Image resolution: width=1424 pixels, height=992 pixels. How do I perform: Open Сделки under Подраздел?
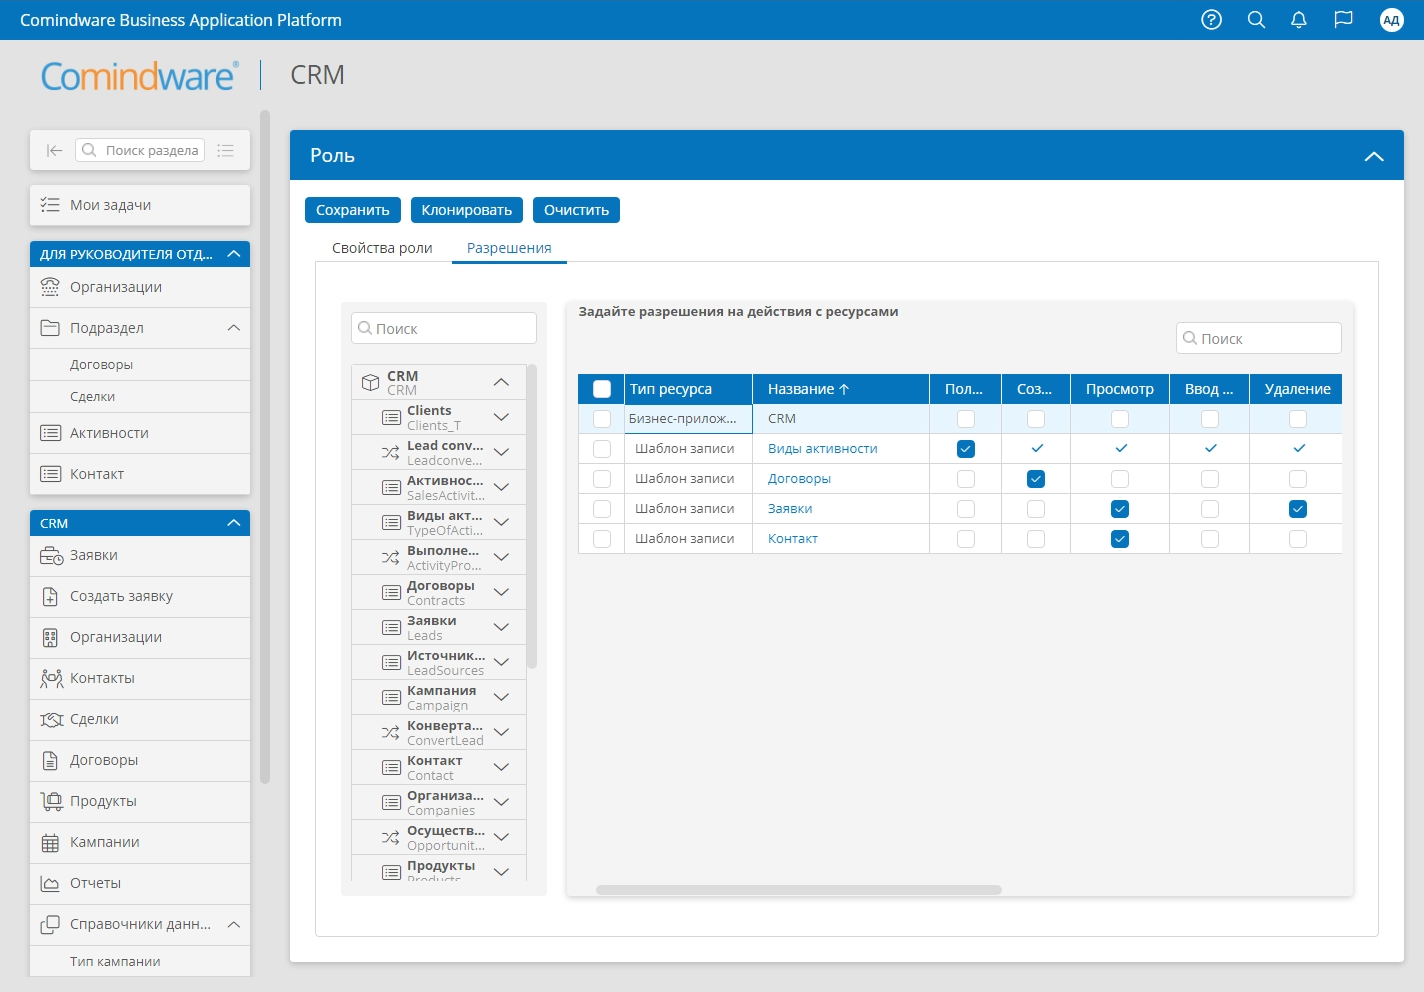coord(140,396)
